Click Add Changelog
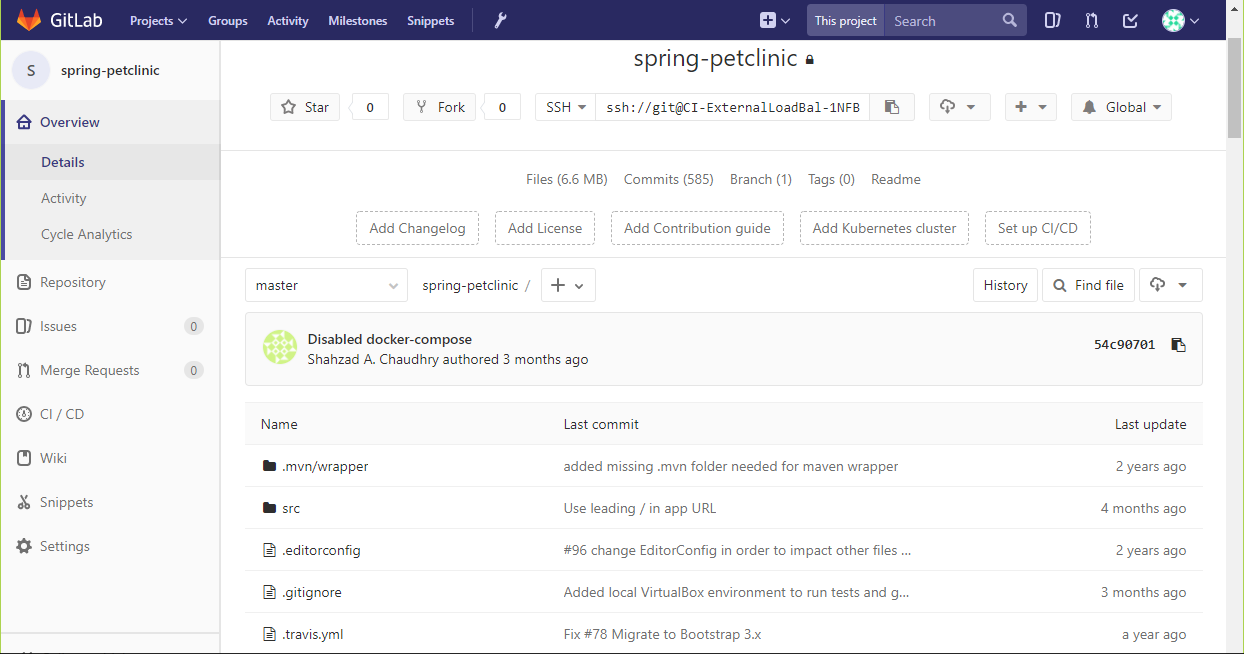Screen dimensions: 1244x654 tap(417, 228)
